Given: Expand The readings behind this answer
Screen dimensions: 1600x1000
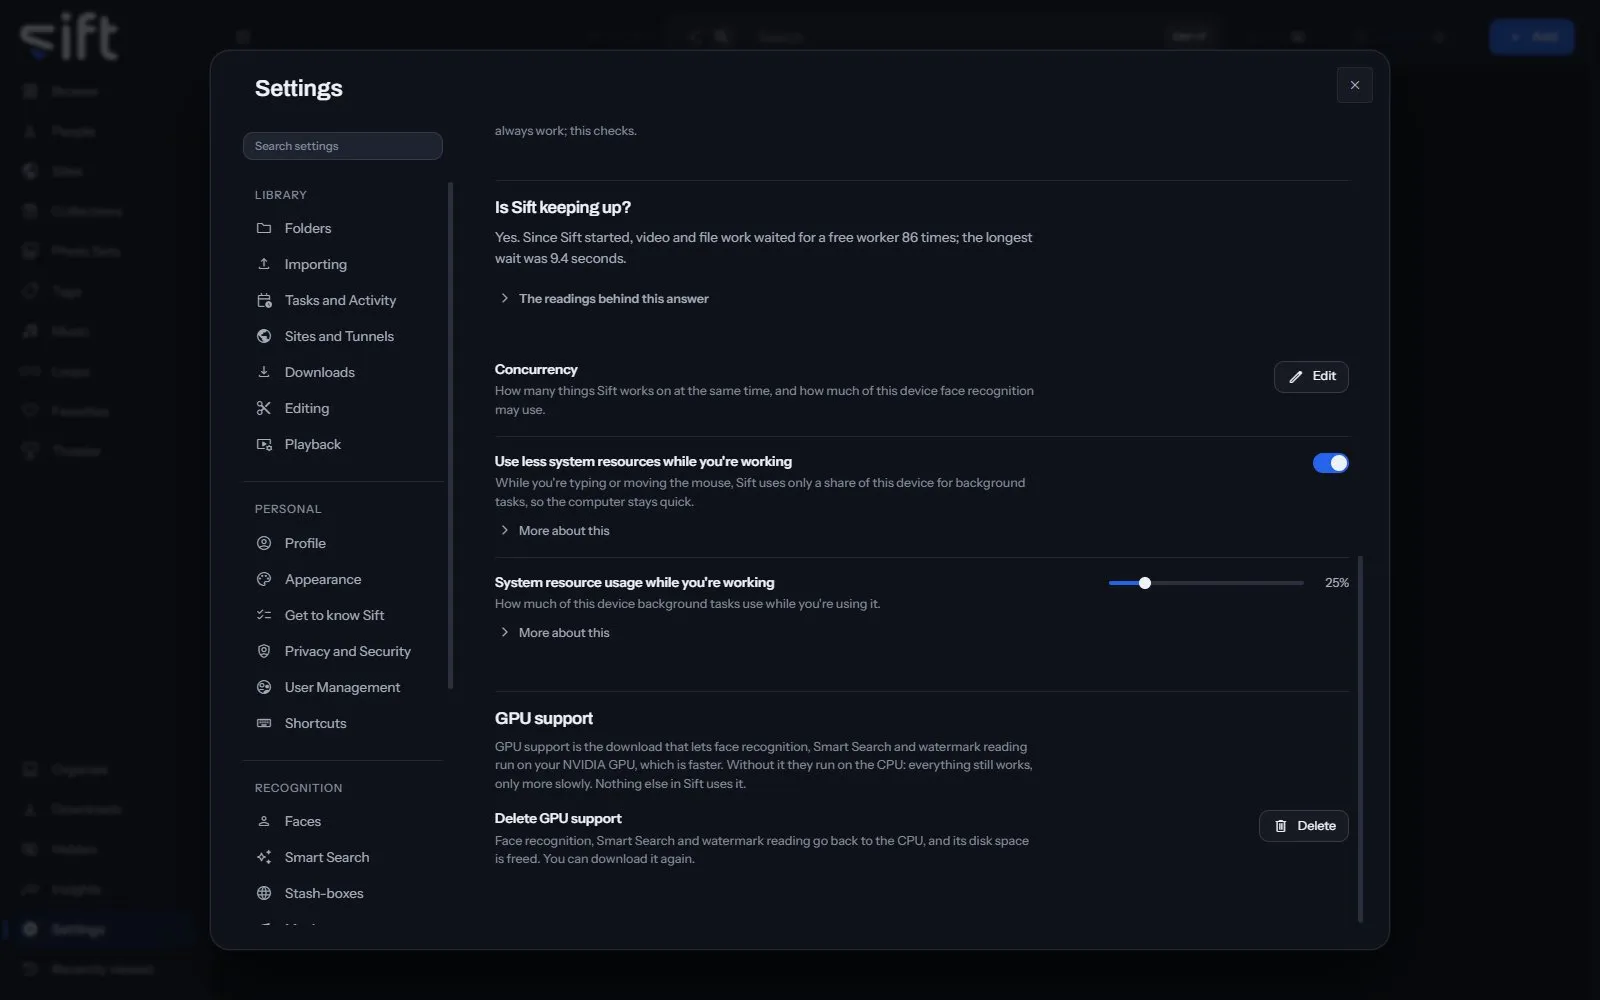Looking at the screenshot, I should tap(603, 298).
